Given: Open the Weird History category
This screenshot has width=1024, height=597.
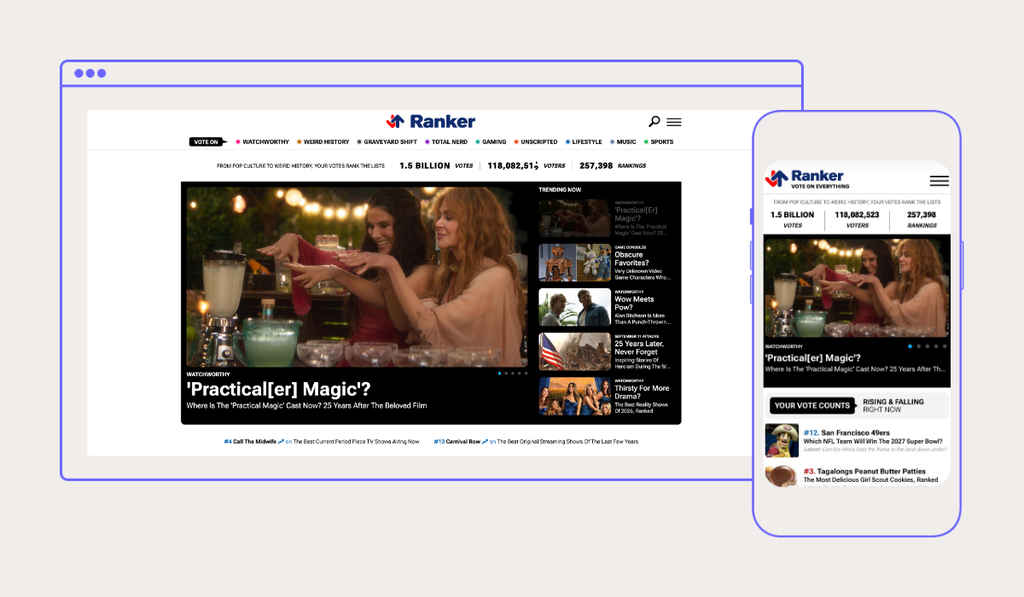Looking at the screenshot, I should 323,142.
